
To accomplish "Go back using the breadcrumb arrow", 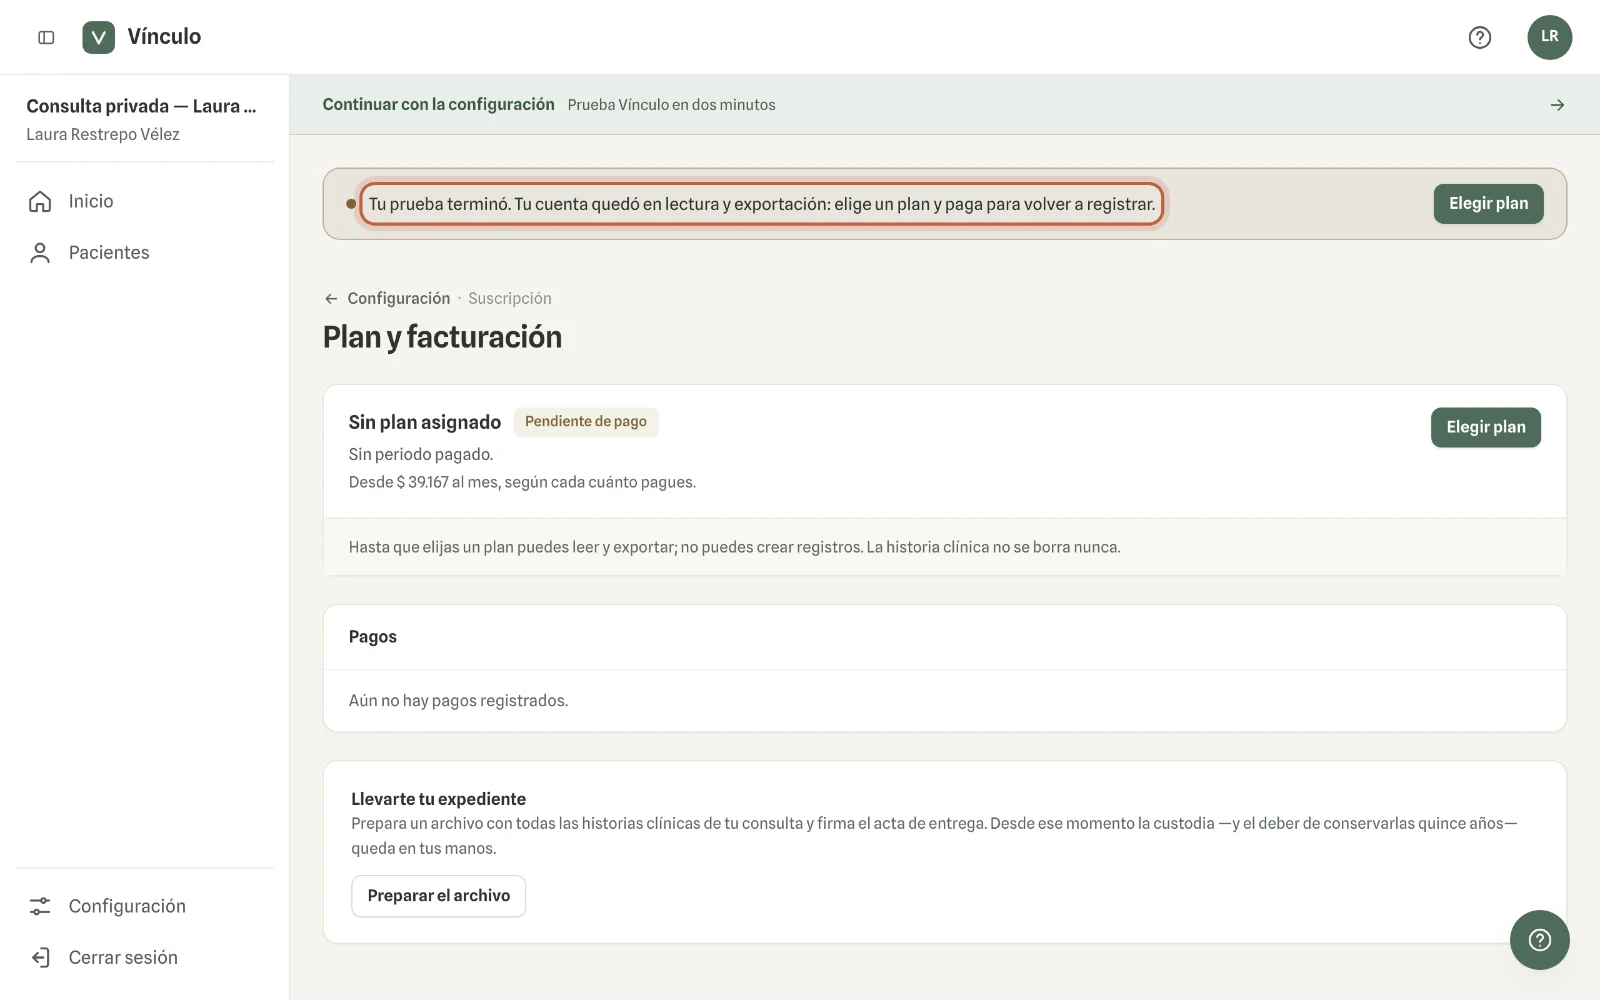I will click(331, 298).
